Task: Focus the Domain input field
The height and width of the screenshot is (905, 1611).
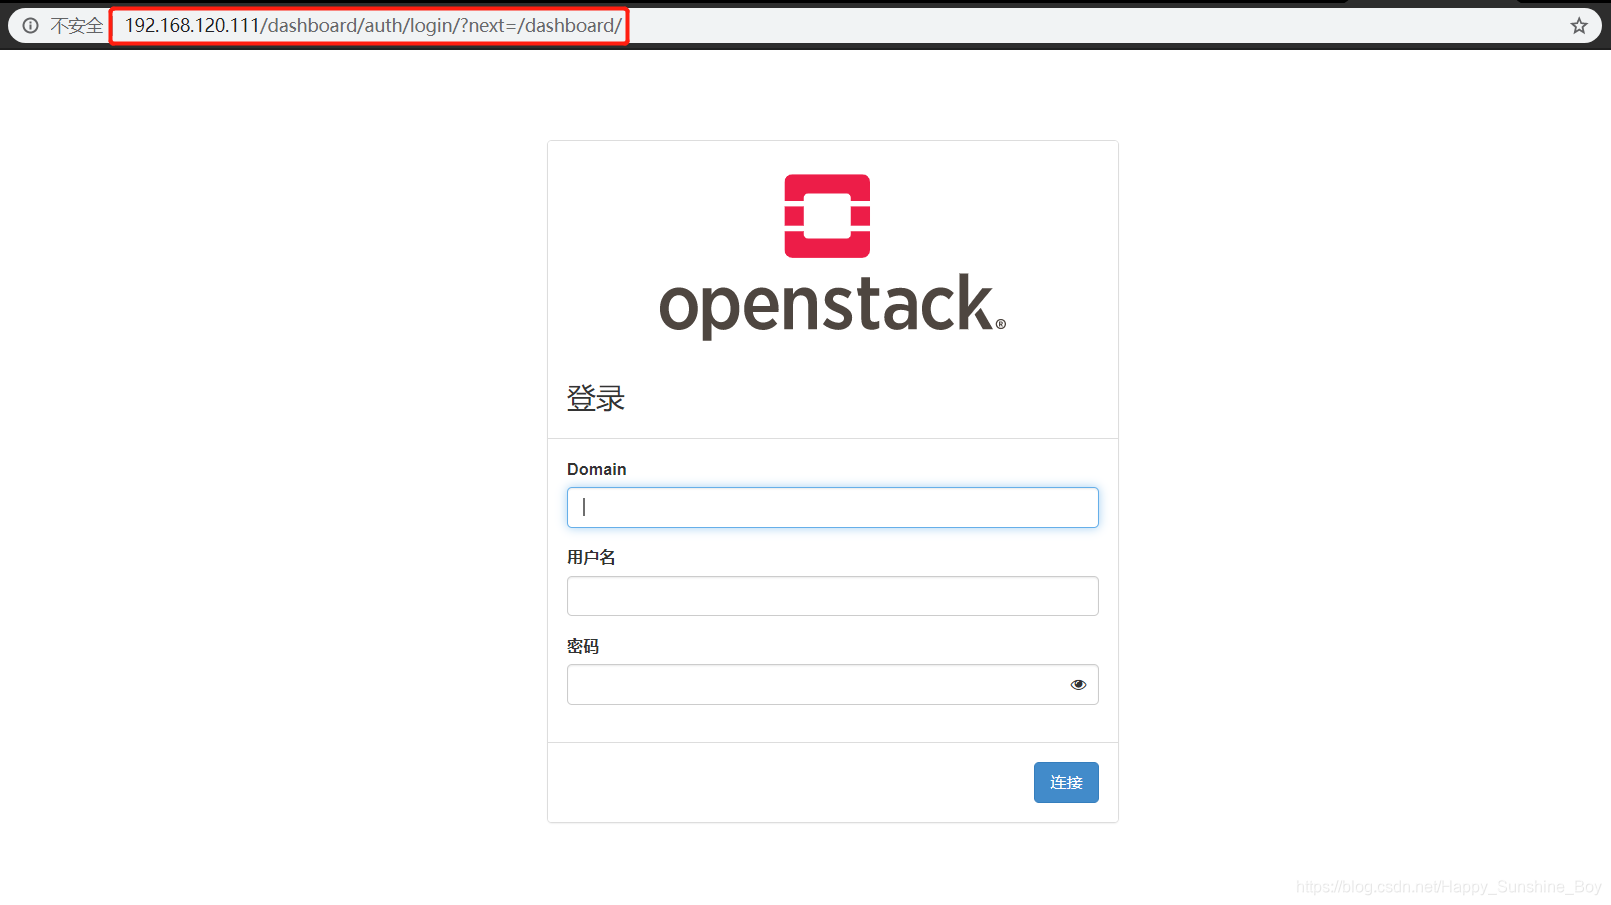Action: point(832,508)
